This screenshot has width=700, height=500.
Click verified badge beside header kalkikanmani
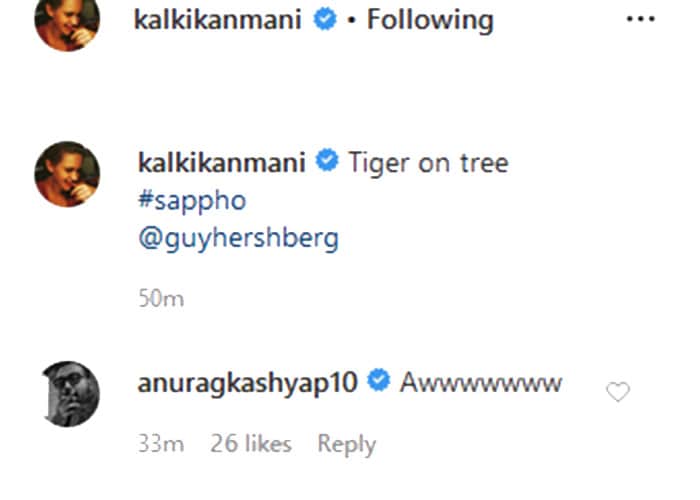324,20
